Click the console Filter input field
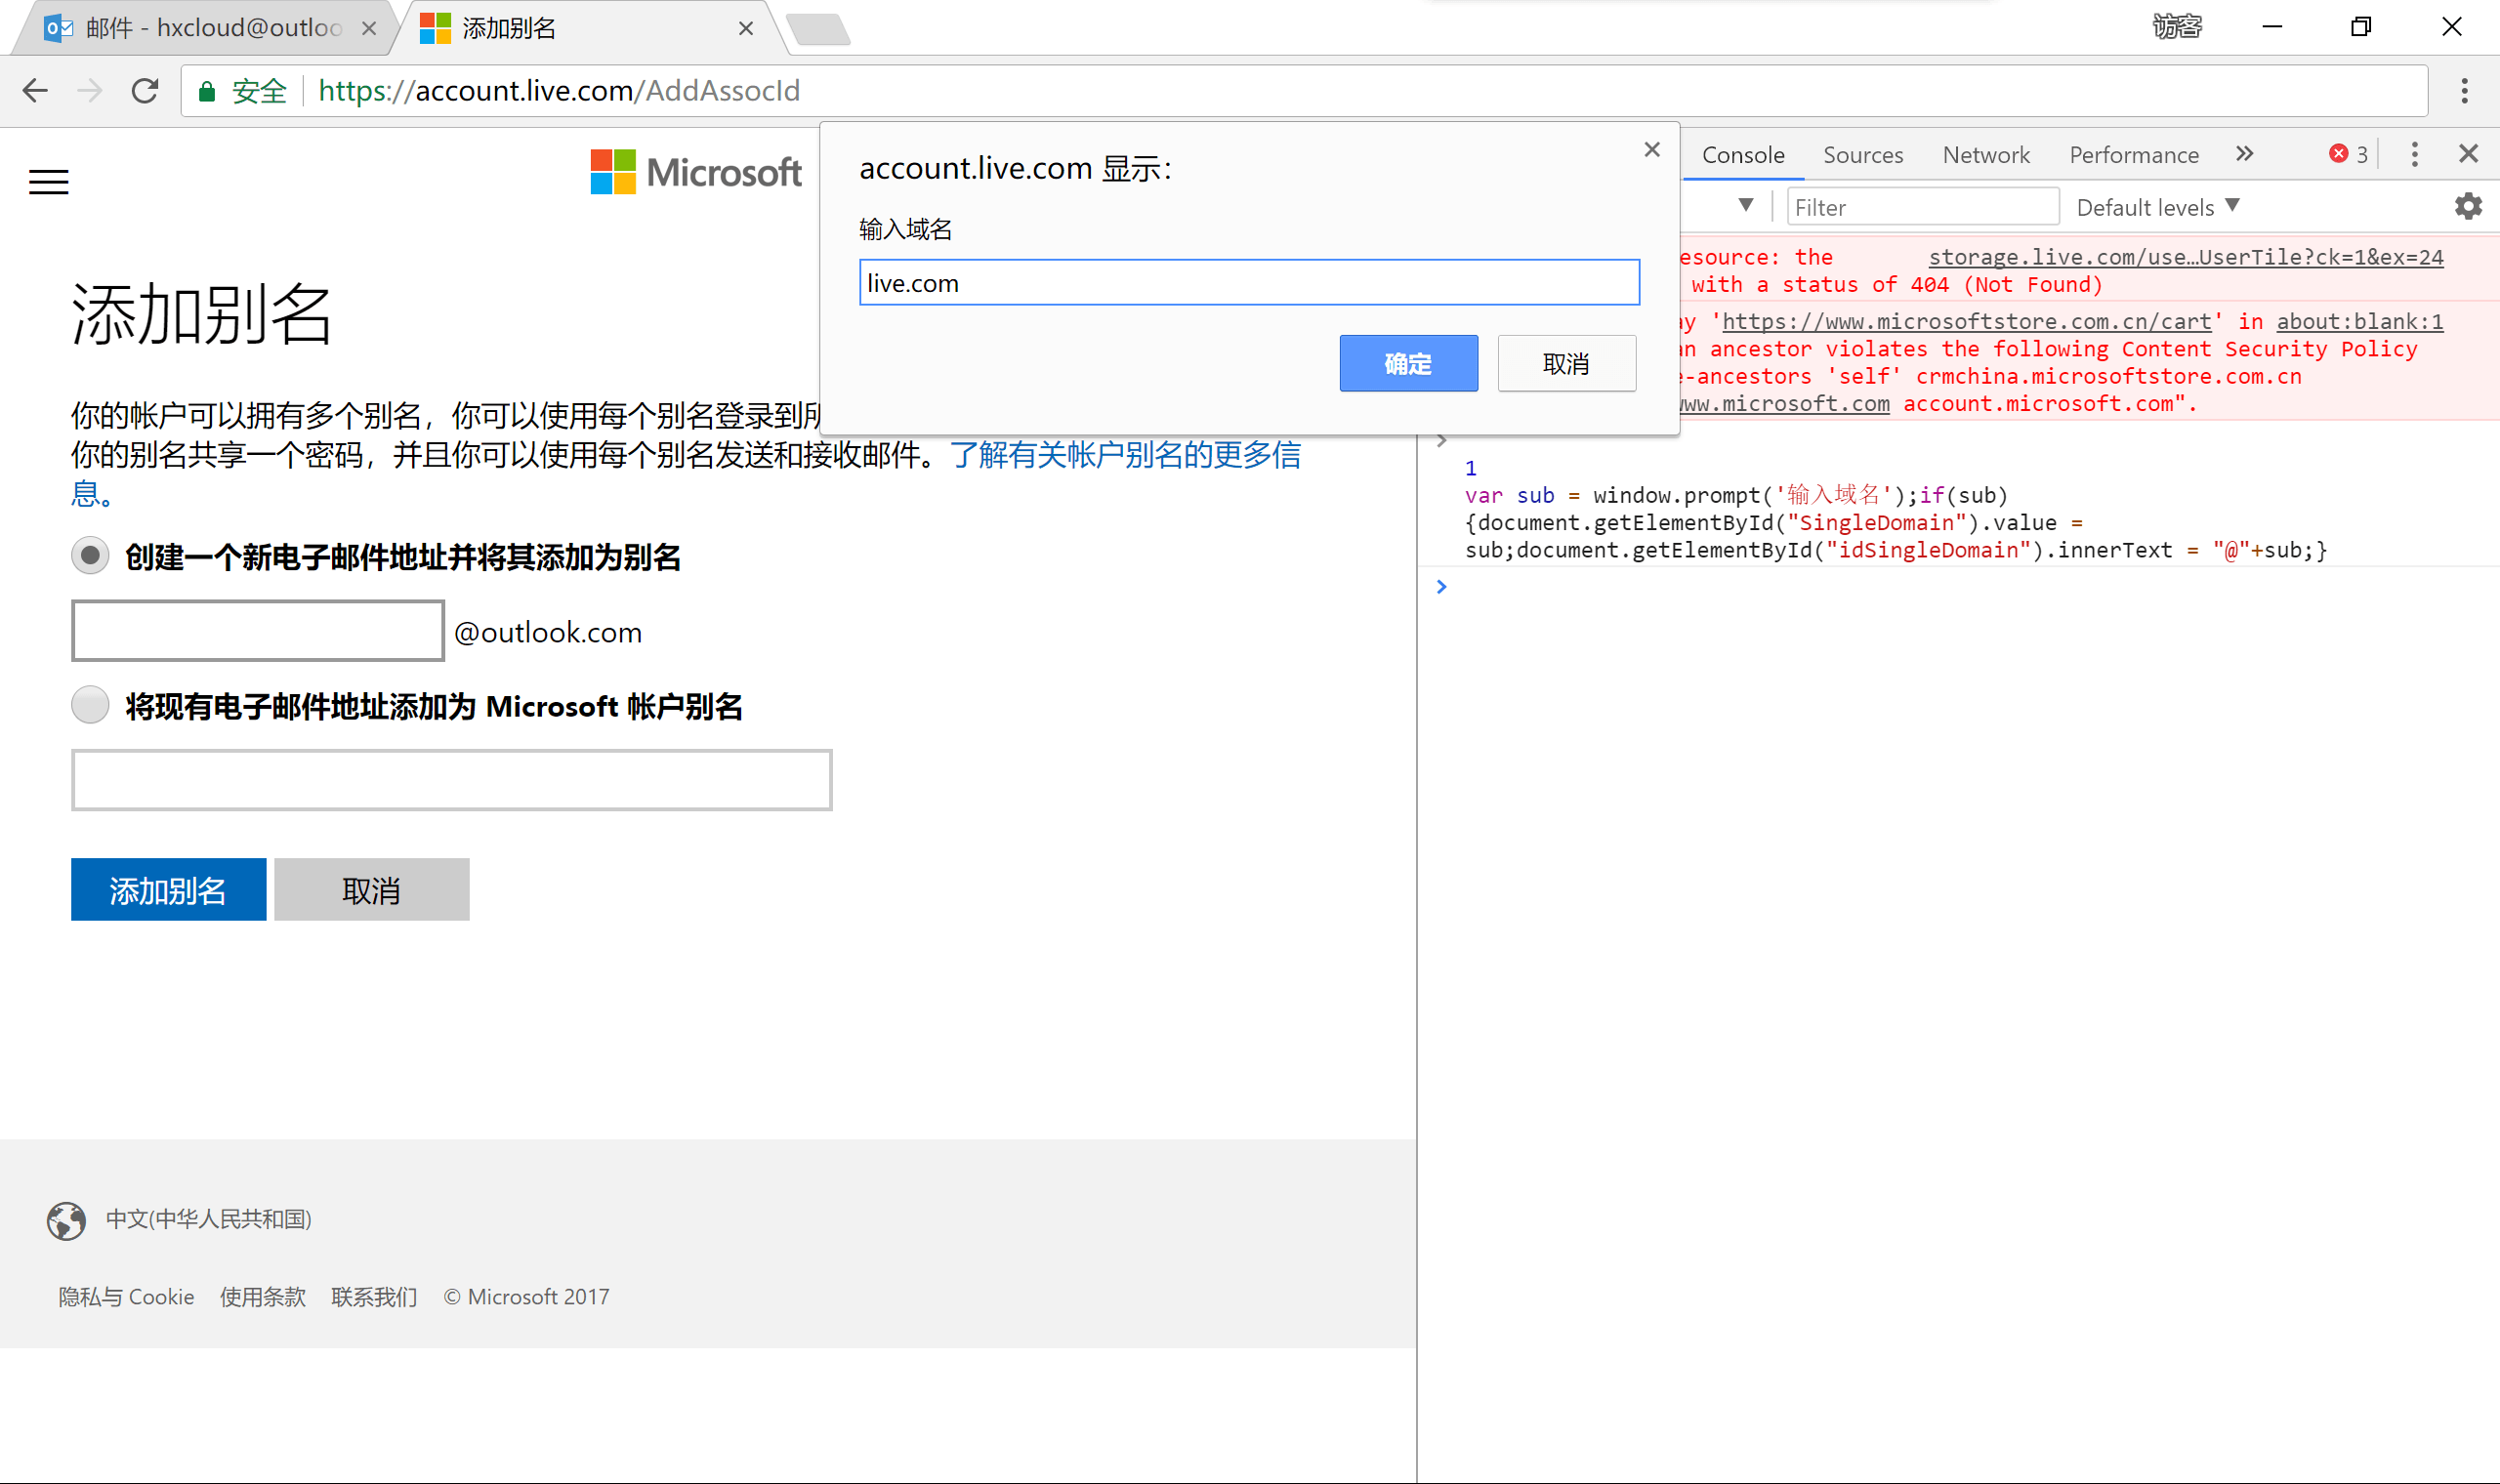Screen dimensions: 2500x1484 [x=1922, y=207]
